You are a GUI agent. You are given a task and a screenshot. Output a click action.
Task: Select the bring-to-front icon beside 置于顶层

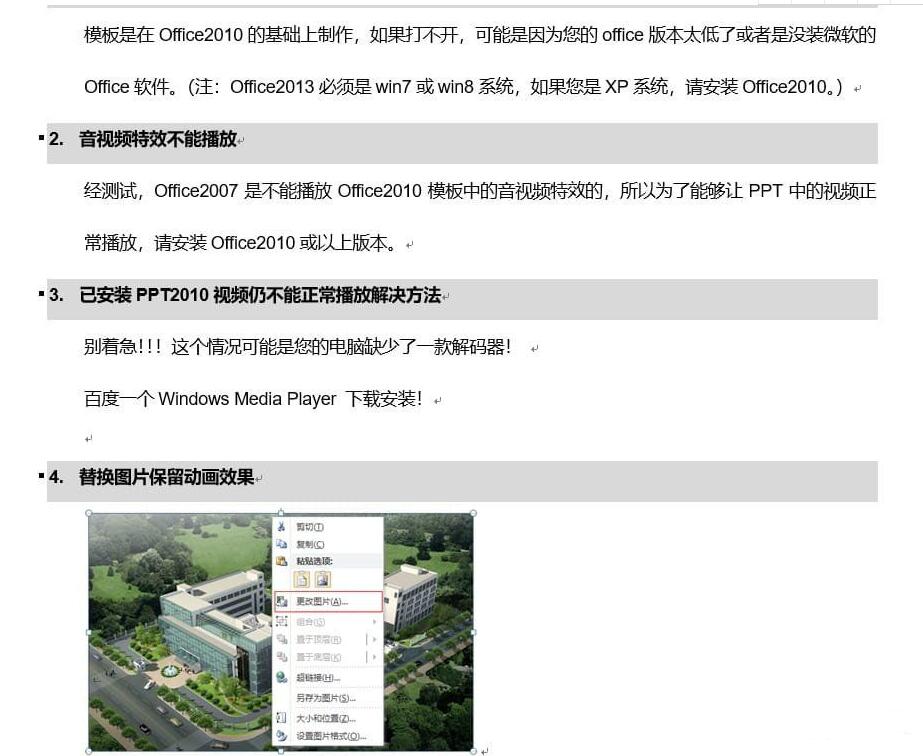click(x=281, y=639)
